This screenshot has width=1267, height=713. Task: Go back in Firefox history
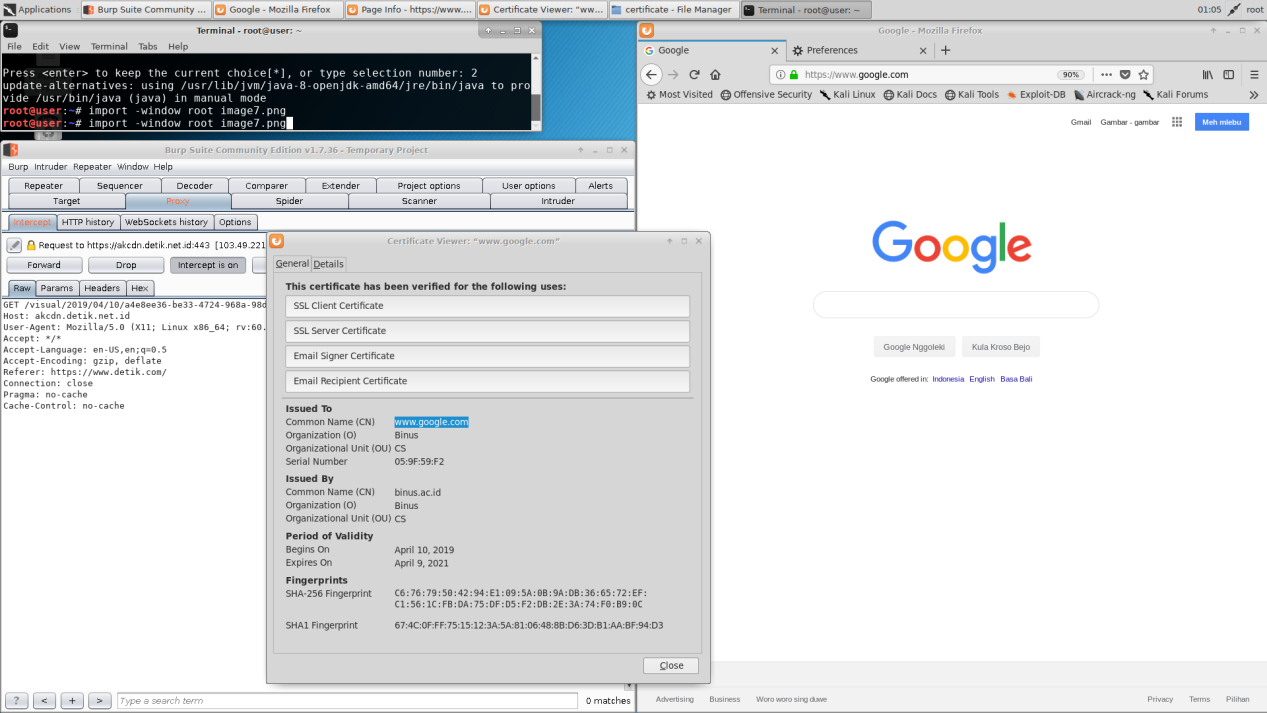pos(651,74)
